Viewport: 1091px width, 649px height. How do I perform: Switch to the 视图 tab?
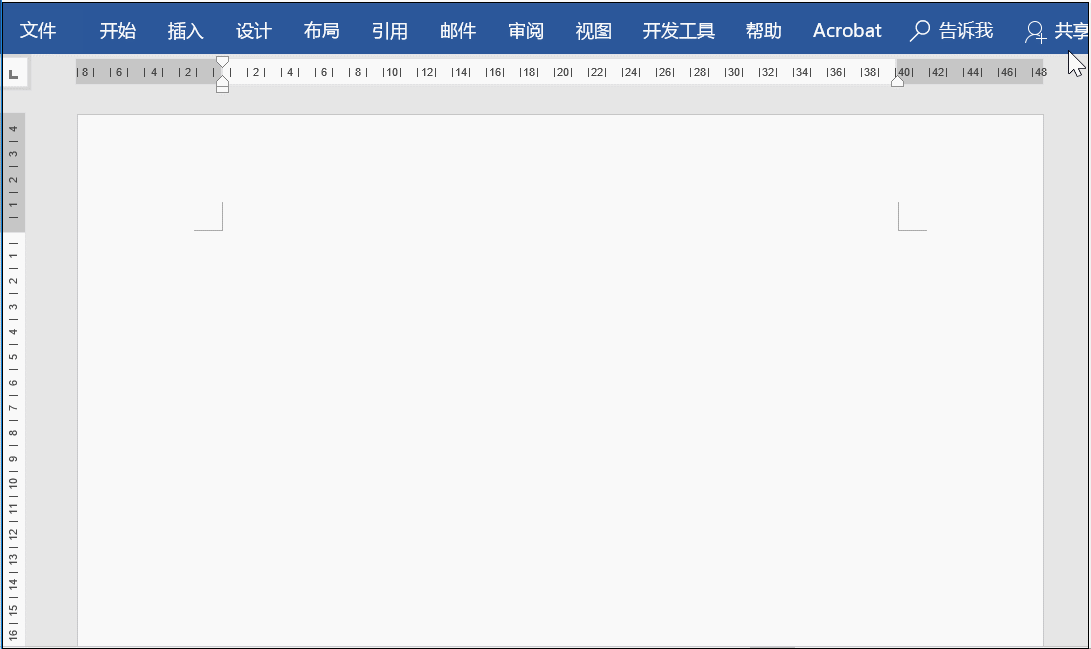click(594, 31)
